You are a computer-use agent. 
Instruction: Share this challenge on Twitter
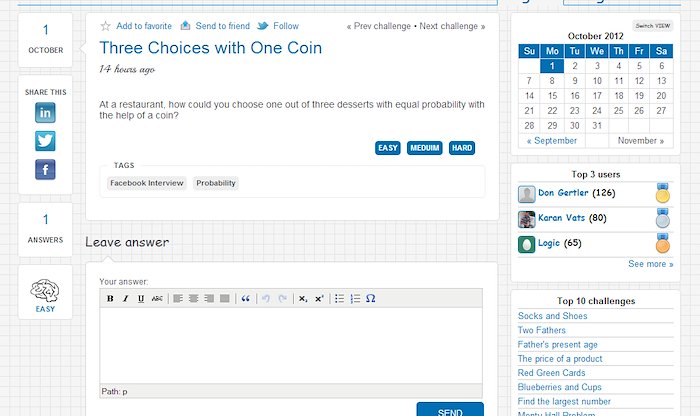point(45,141)
